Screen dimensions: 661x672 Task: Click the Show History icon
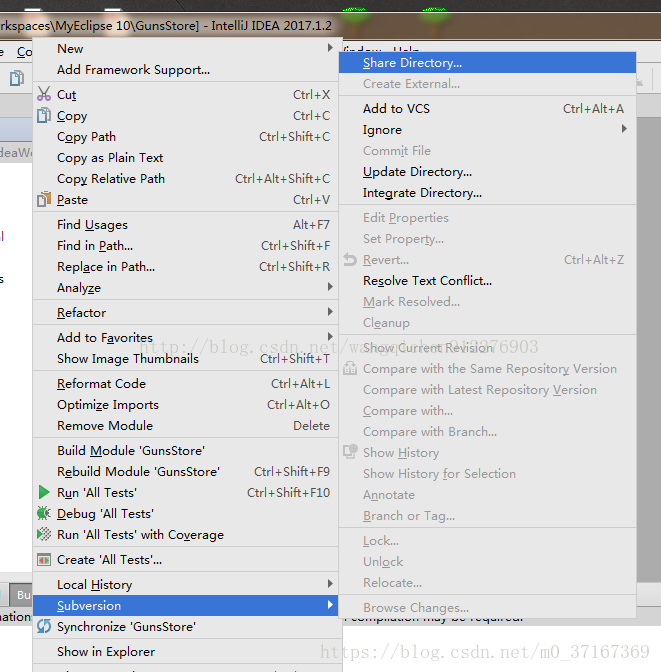point(350,452)
